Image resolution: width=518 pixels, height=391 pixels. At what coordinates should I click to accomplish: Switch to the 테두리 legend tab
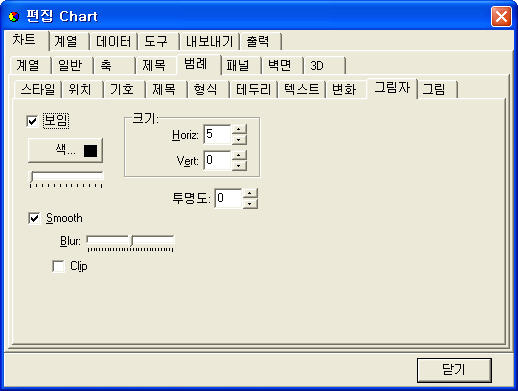[253, 89]
